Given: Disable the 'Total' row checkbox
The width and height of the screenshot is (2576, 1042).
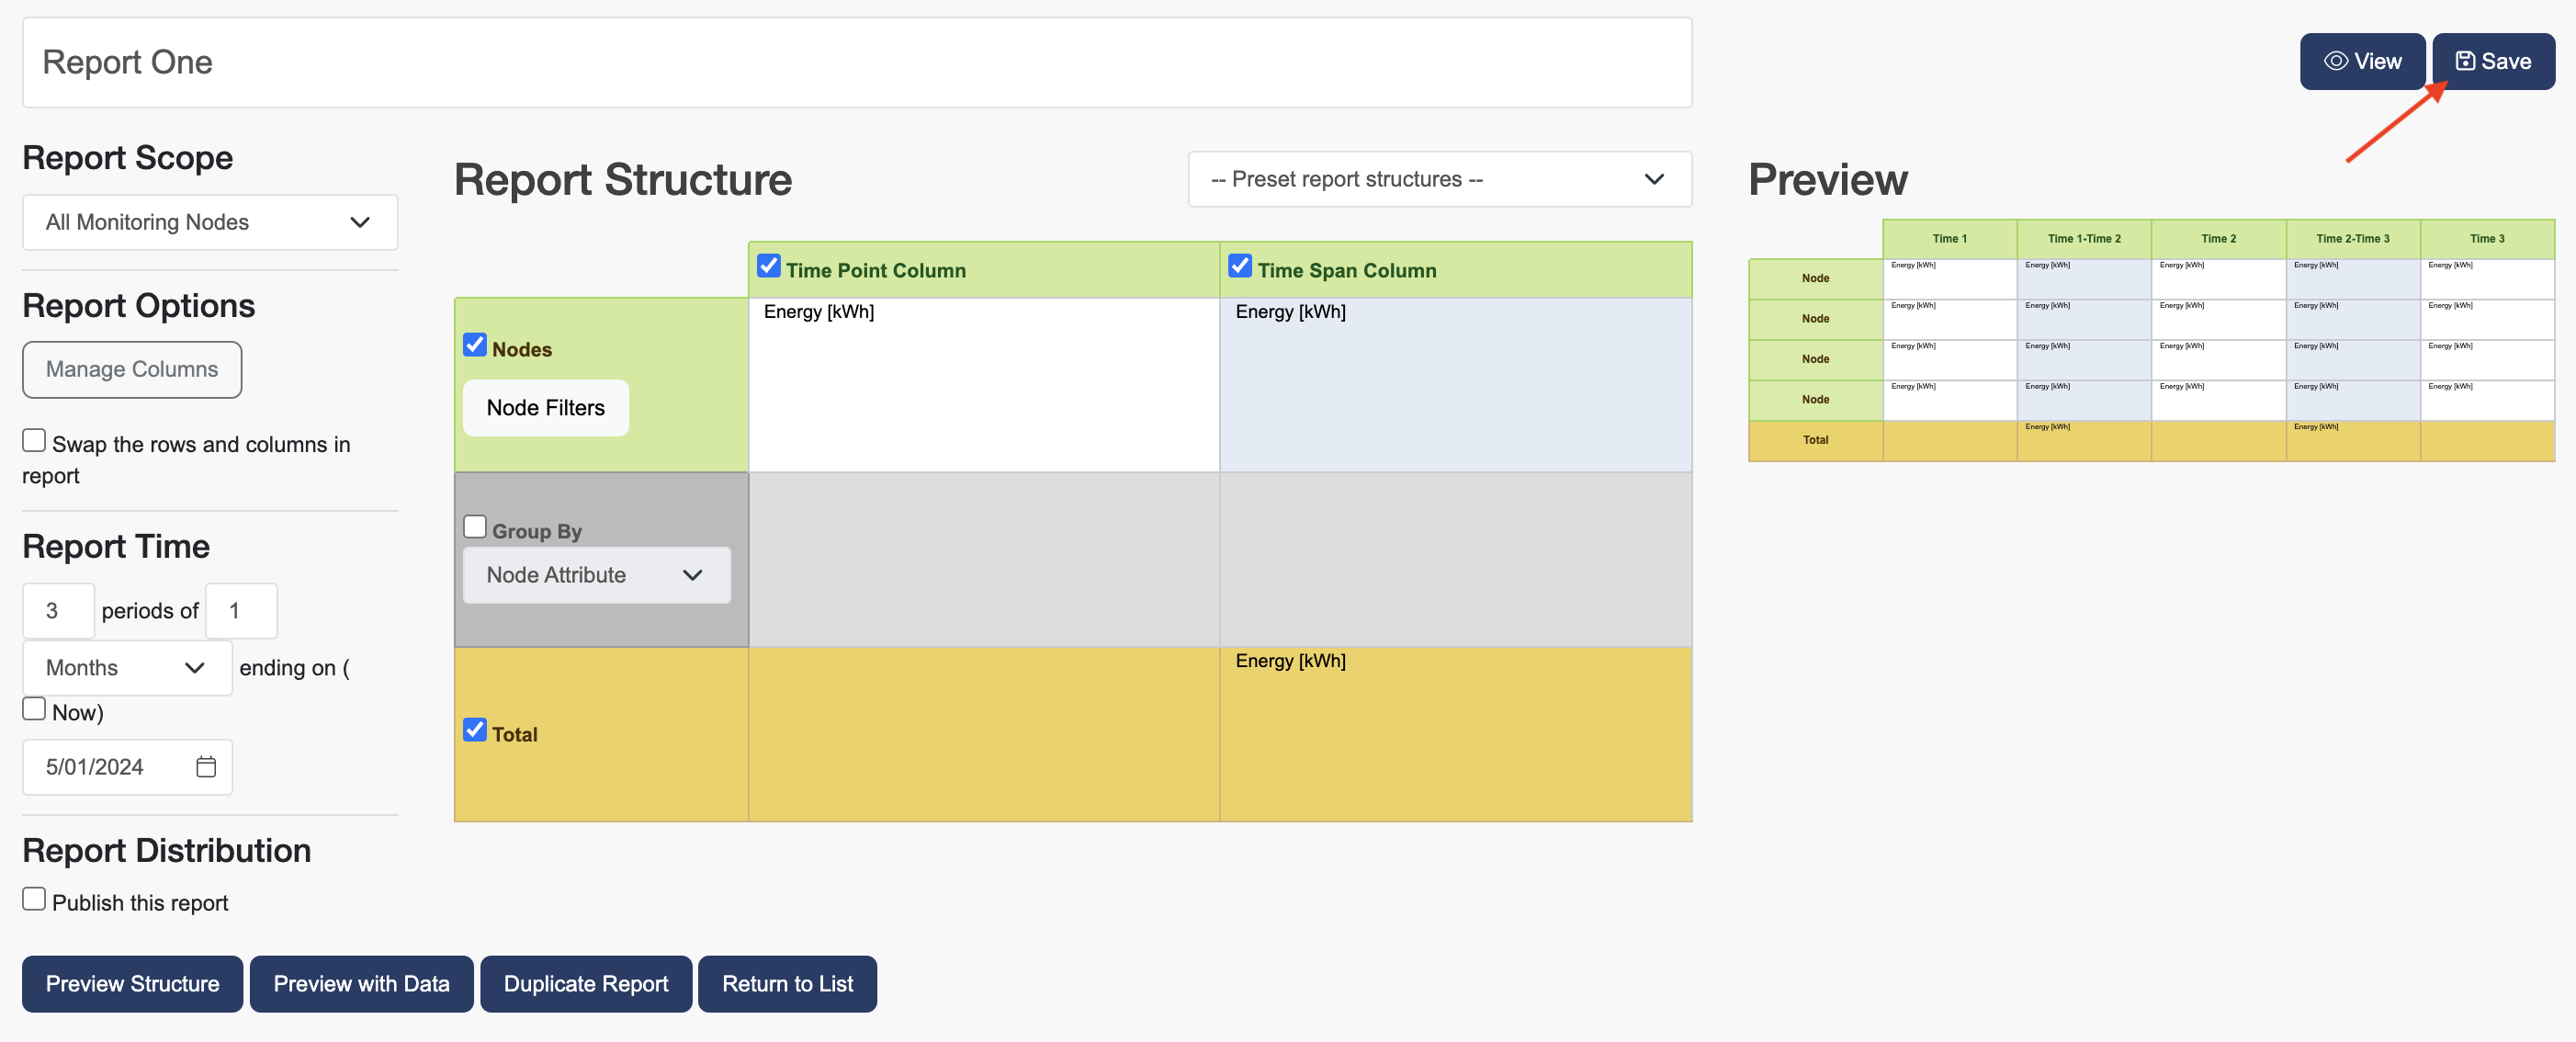Looking at the screenshot, I should pos(475,730).
